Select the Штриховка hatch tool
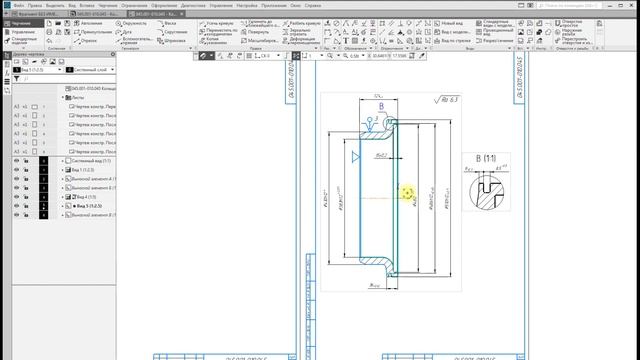The height and width of the screenshot is (360, 640). (171, 41)
